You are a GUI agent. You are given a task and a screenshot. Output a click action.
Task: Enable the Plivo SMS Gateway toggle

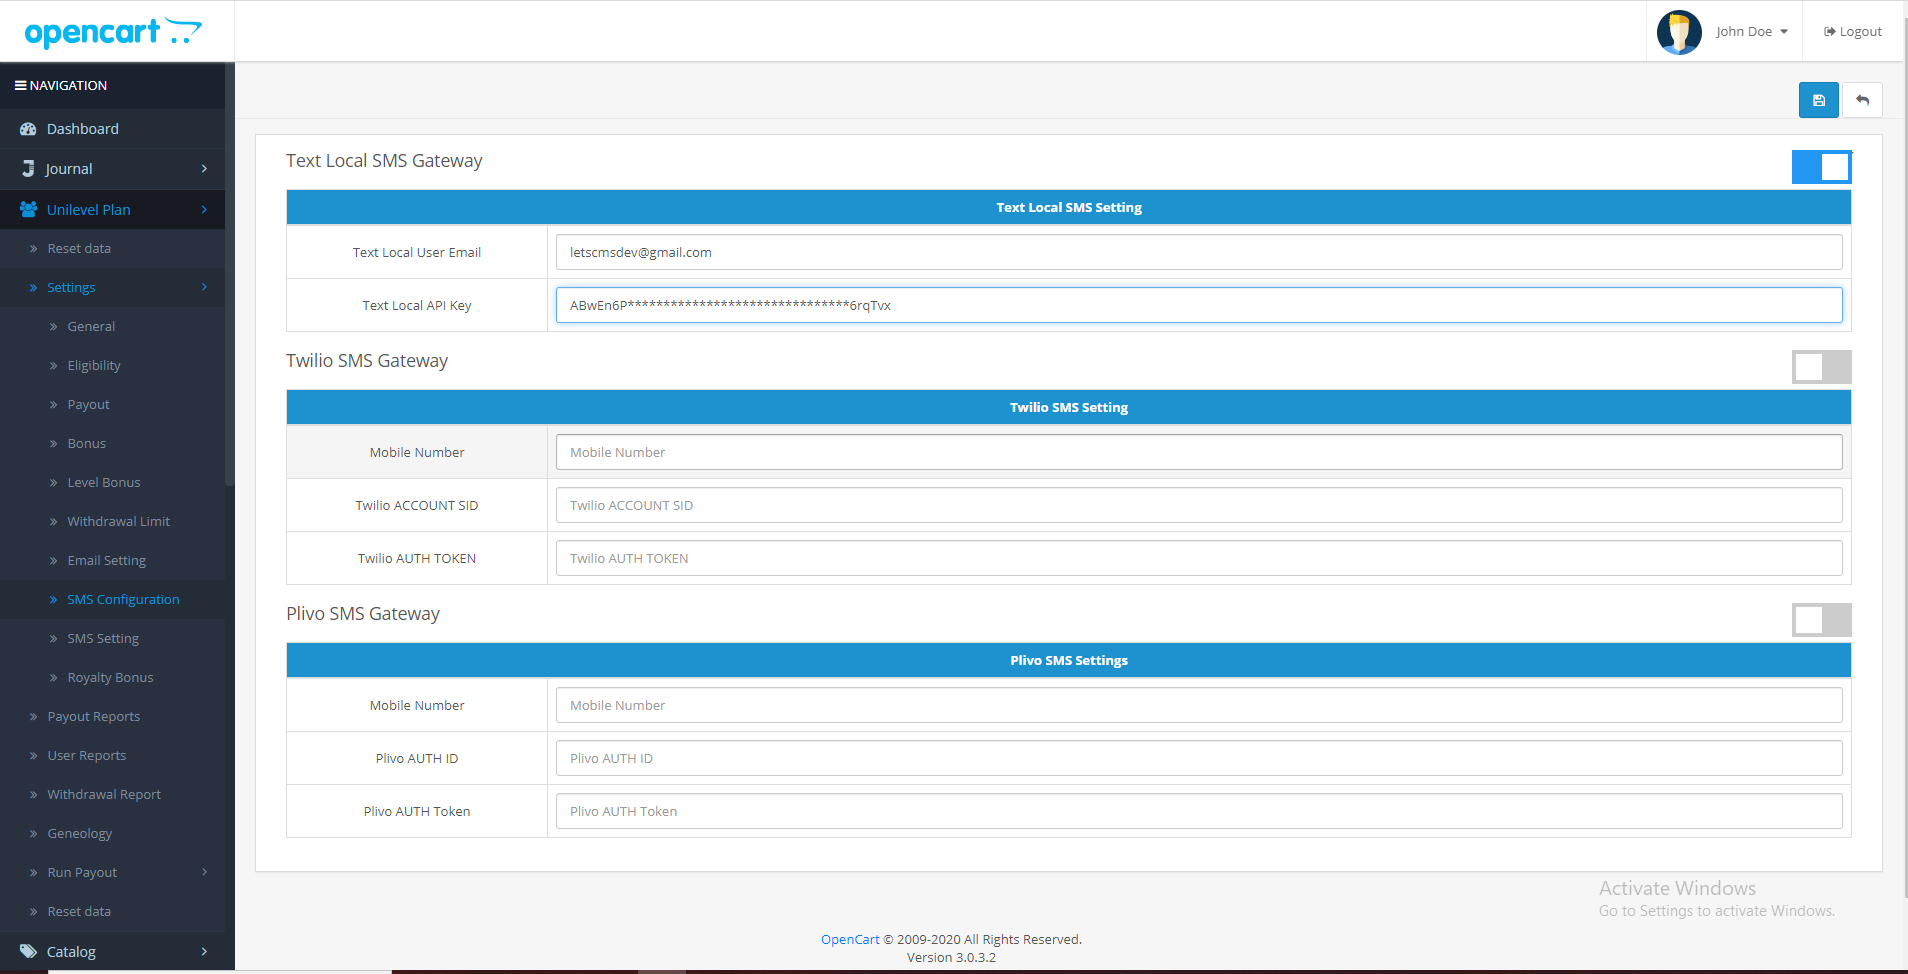coord(1821,620)
